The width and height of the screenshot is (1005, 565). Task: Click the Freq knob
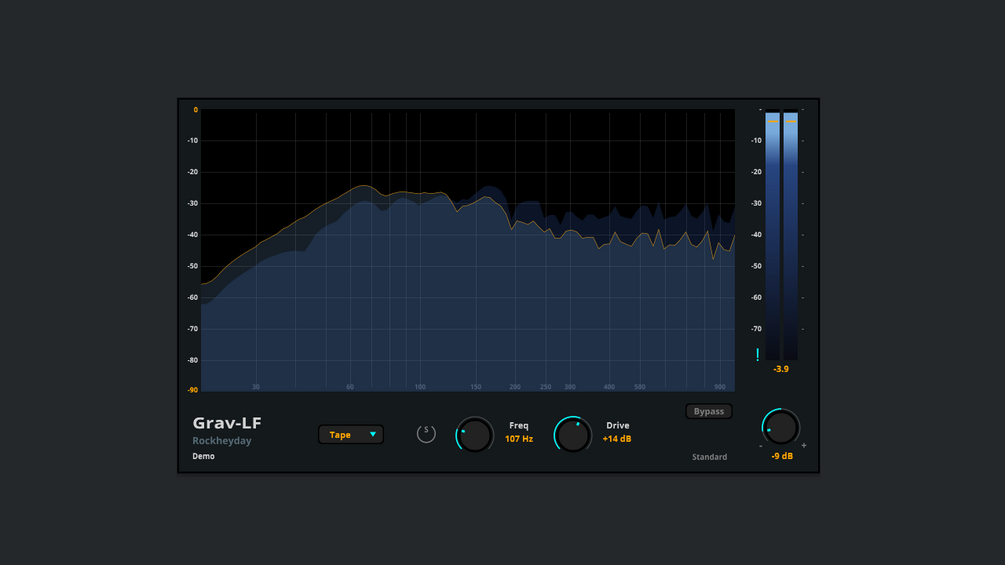[474, 435]
